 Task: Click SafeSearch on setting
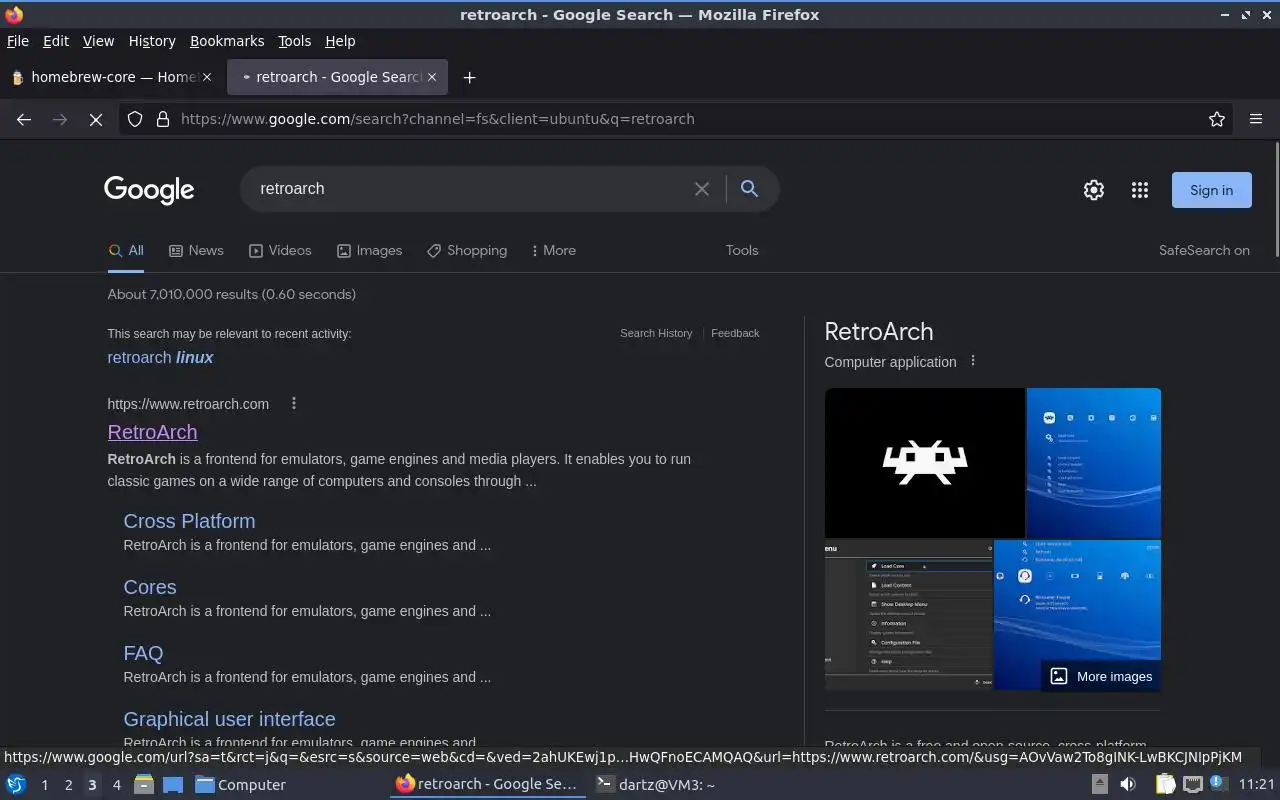1204,251
